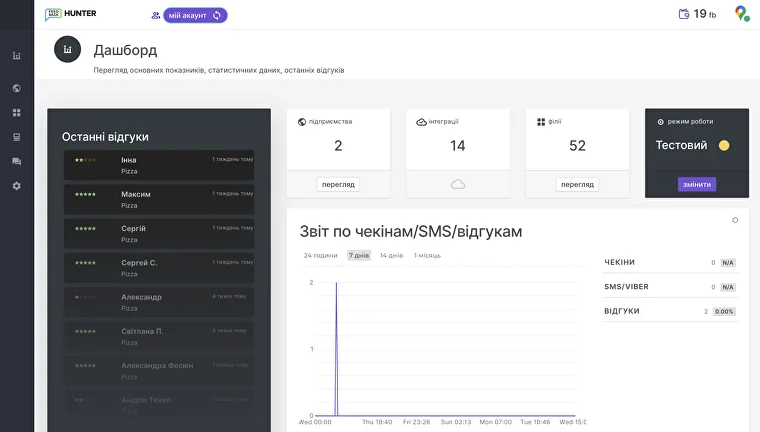Open Інна's two-star Pizza review

(158, 165)
